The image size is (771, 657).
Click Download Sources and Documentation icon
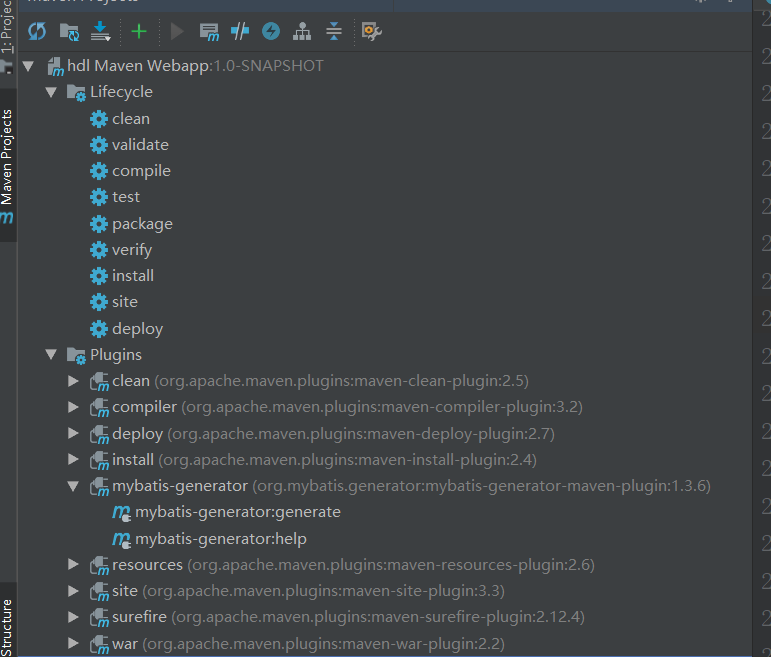100,32
